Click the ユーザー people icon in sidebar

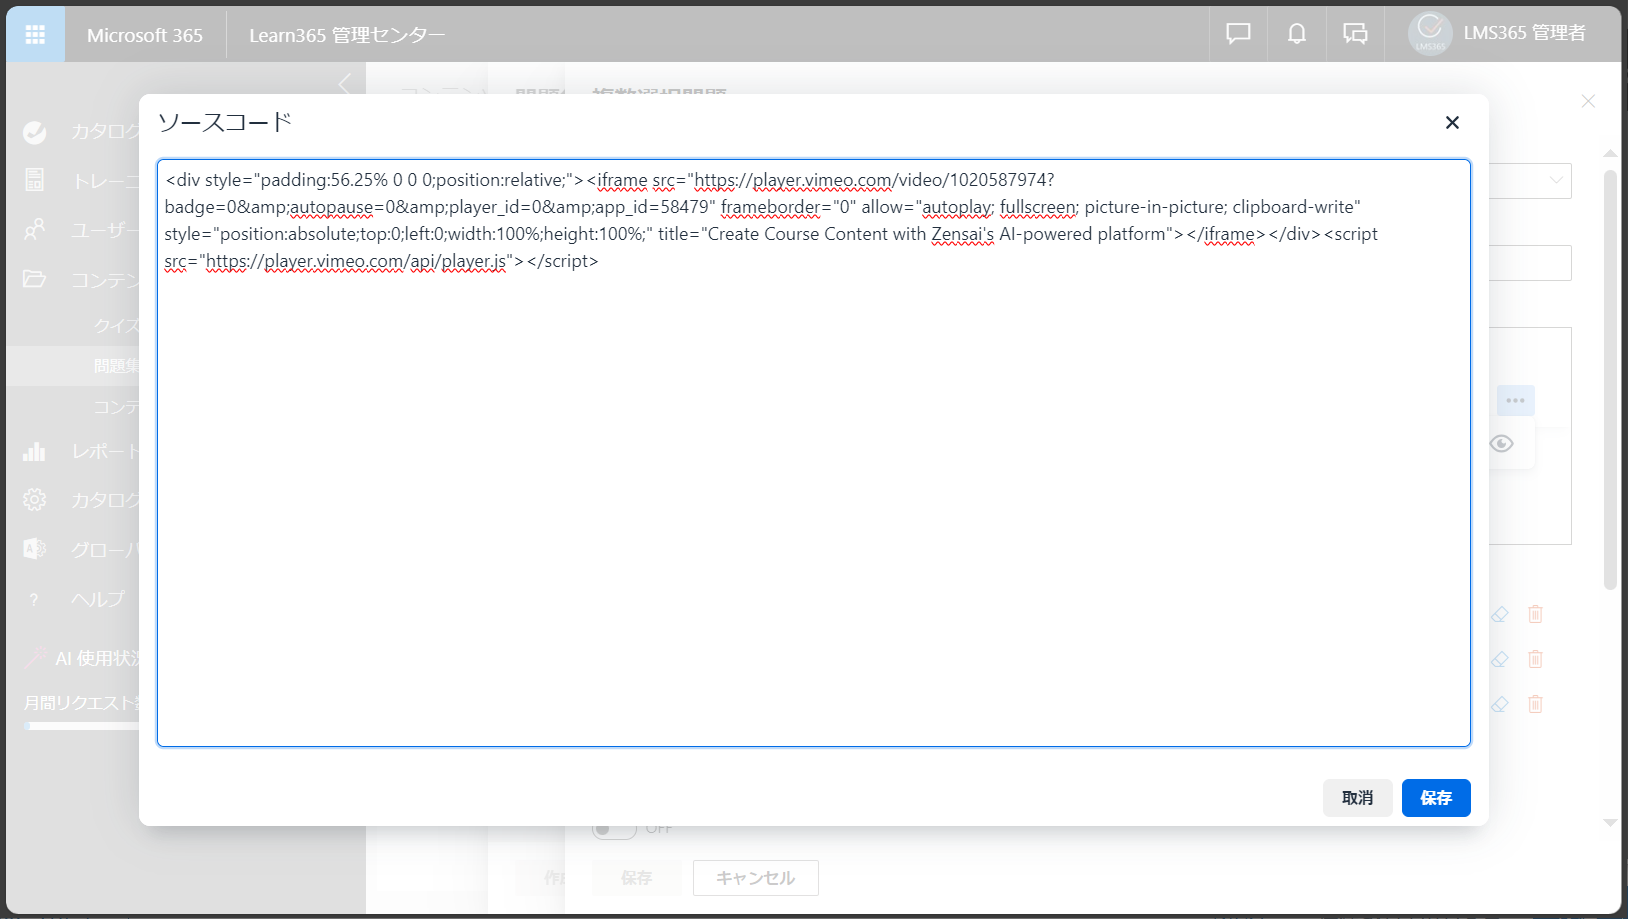click(x=35, y=230)
